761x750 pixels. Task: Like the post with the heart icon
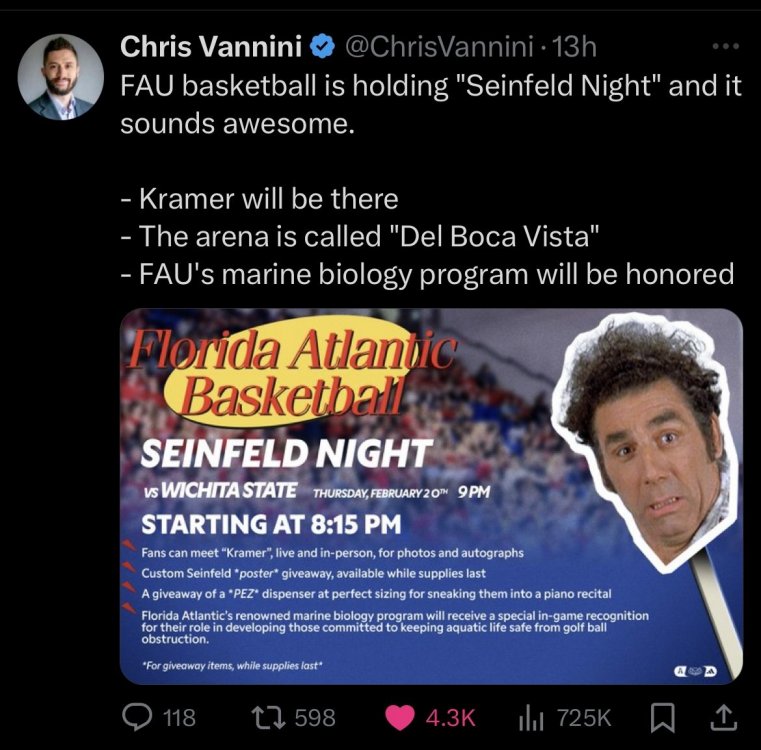point(400,716)
